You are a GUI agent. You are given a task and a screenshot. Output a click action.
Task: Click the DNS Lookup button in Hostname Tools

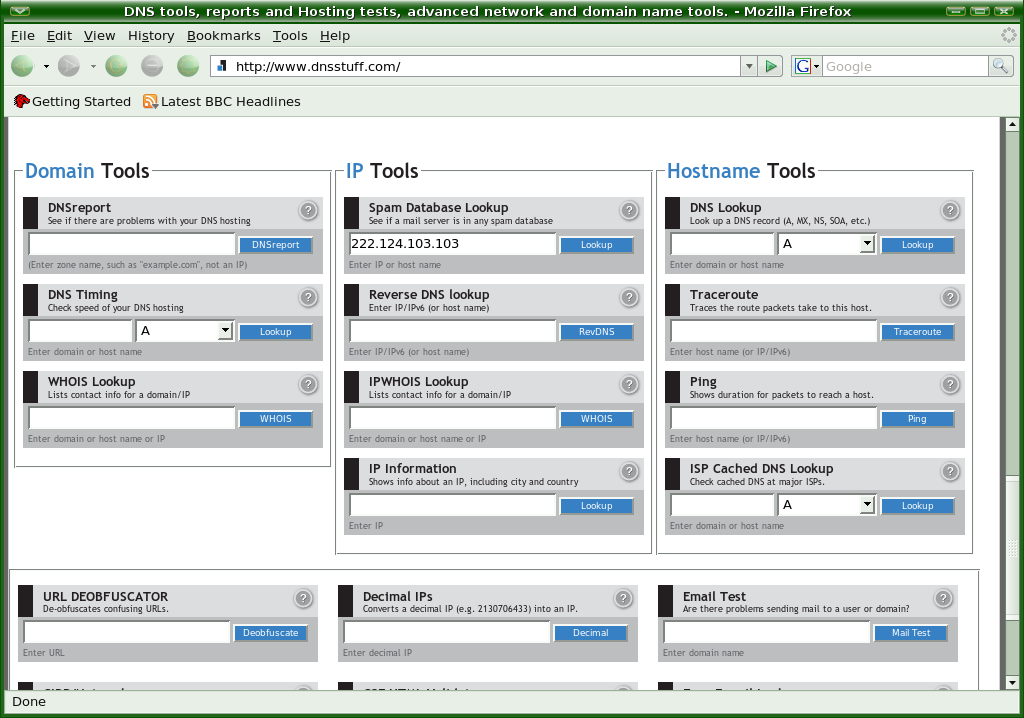click(918, 244)
